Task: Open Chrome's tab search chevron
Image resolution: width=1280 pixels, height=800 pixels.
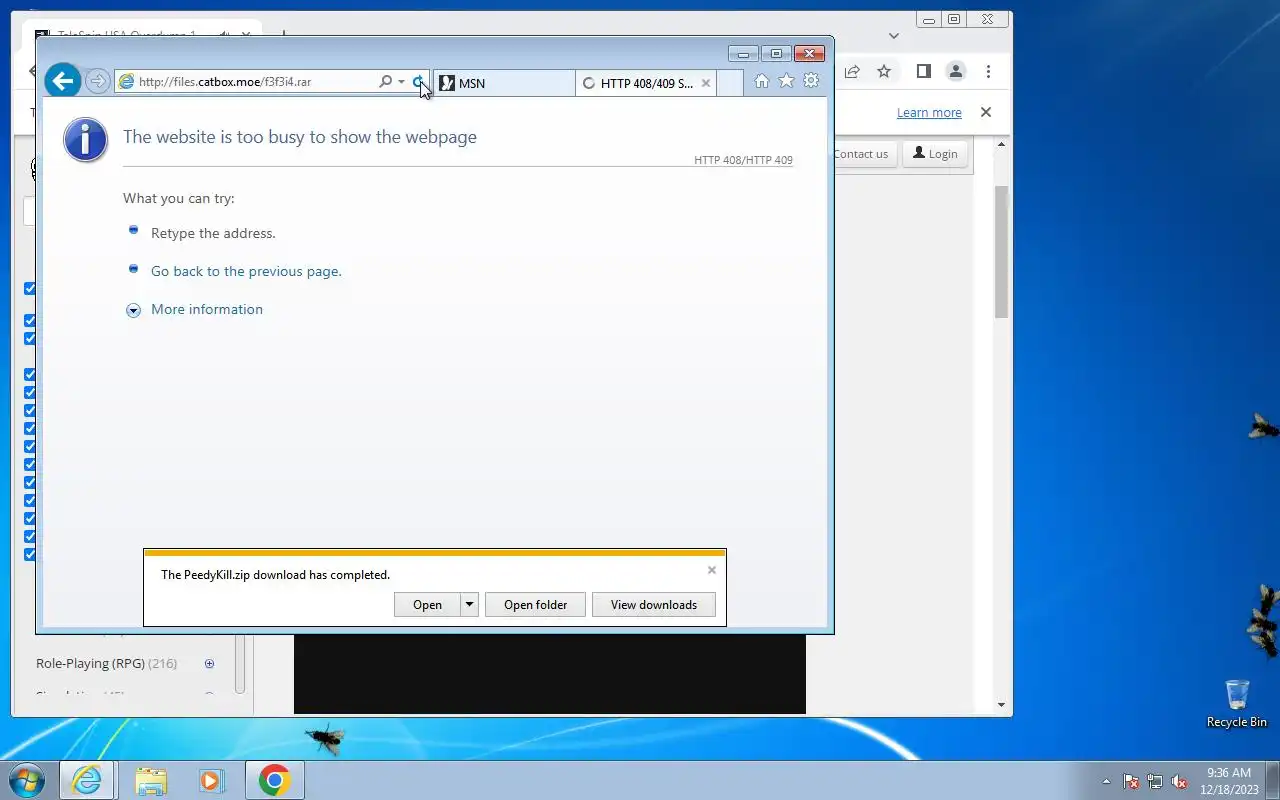Action: [x=894, y=36]
